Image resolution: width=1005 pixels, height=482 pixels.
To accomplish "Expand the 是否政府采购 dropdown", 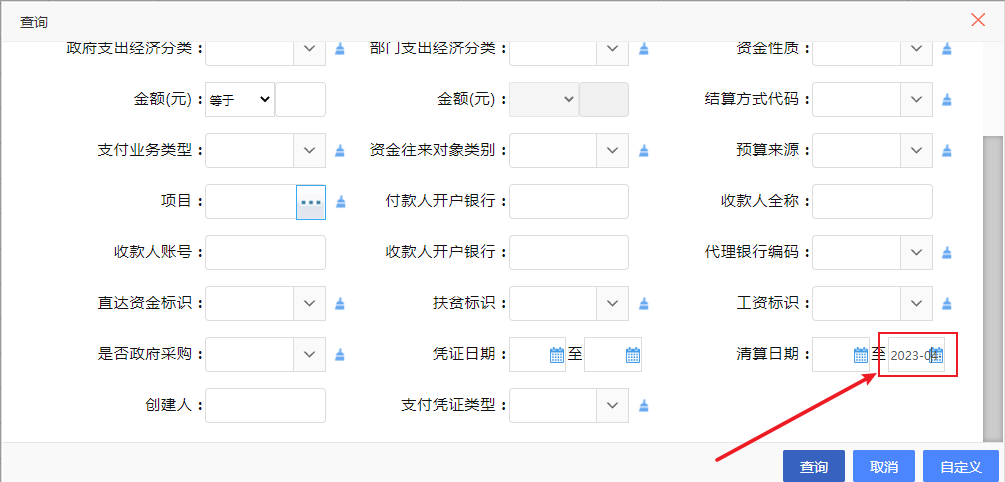I will tap(309, 354).
